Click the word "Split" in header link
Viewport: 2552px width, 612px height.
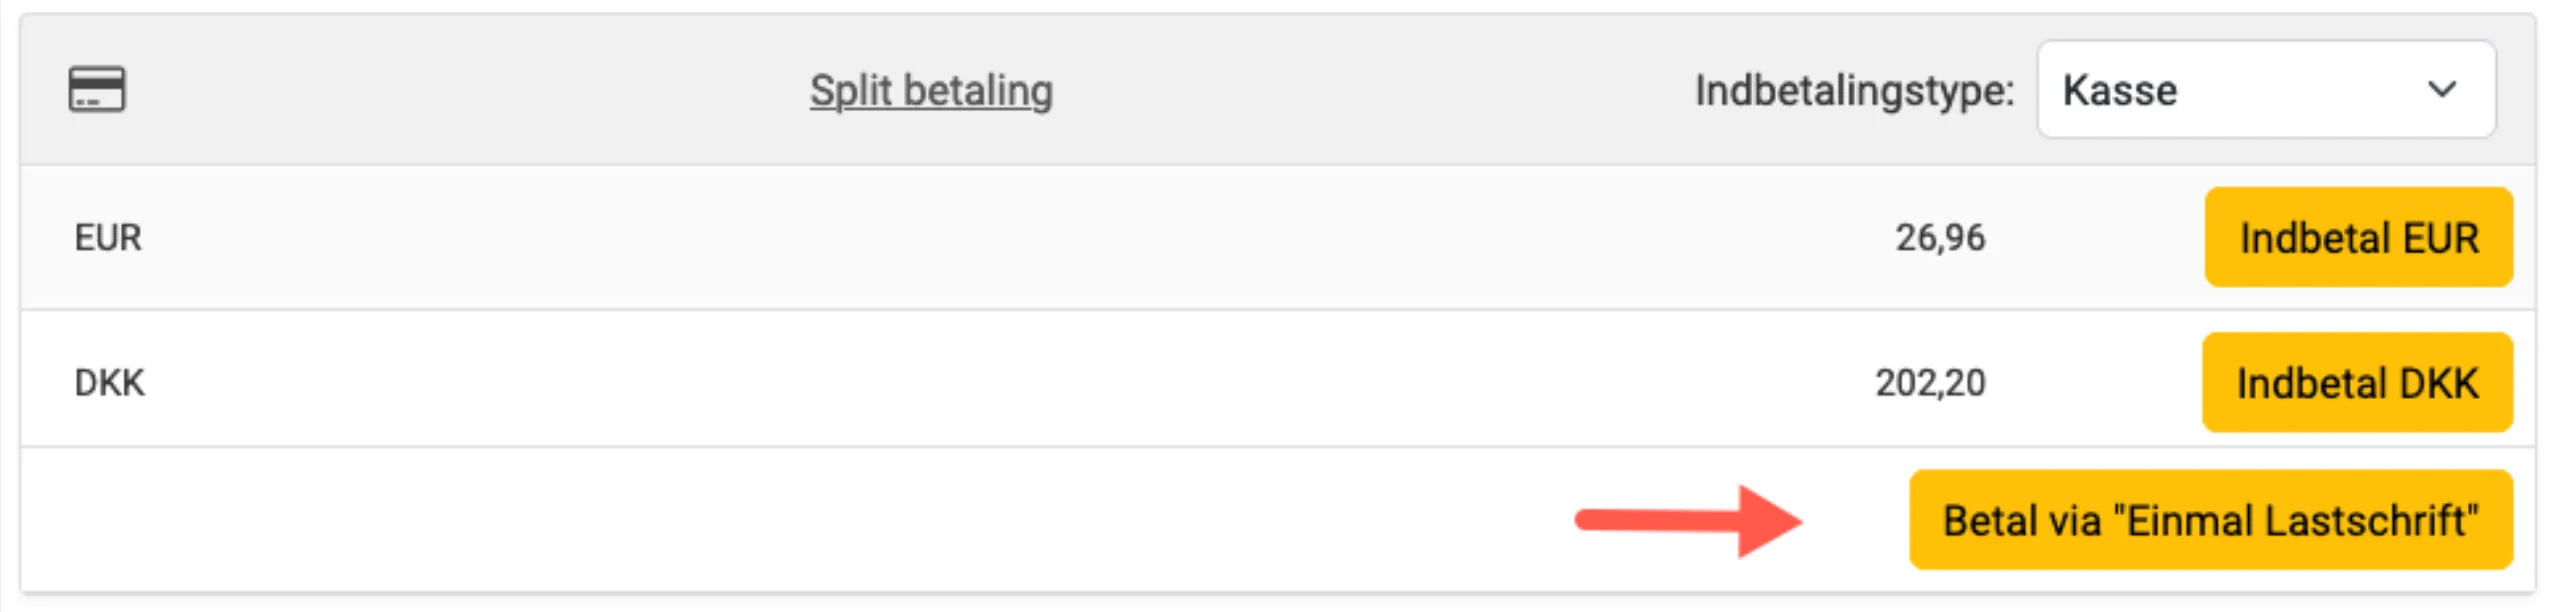pos(850,90)
